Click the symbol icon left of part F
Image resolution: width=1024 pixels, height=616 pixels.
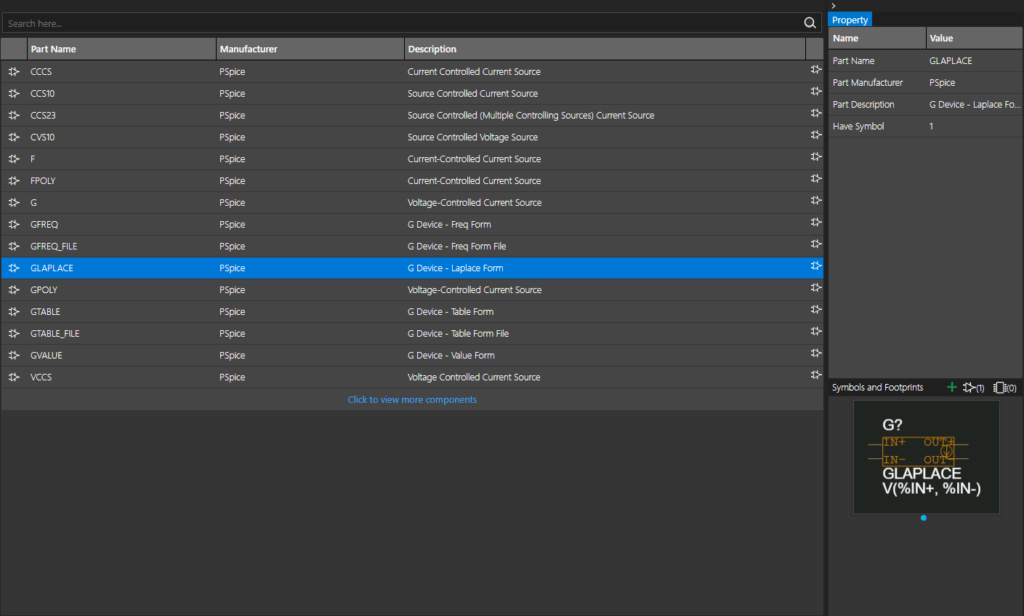point(14,159)
